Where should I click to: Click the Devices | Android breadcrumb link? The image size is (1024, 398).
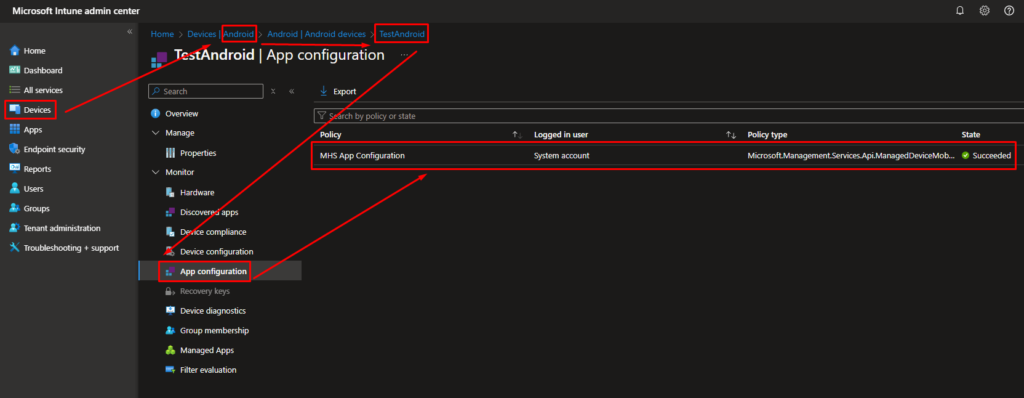coord(220,33)
